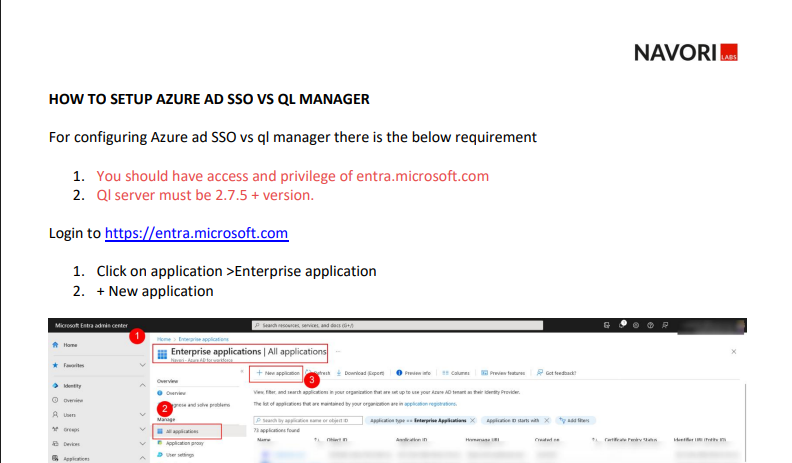792x463 pixels.
Task: Expand the Users section chevron
Action: coord(142,414)
